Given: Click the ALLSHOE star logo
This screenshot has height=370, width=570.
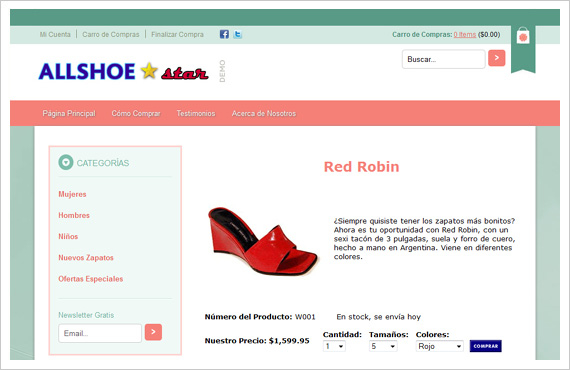Looking at the screenshot, I should (124, 71).
